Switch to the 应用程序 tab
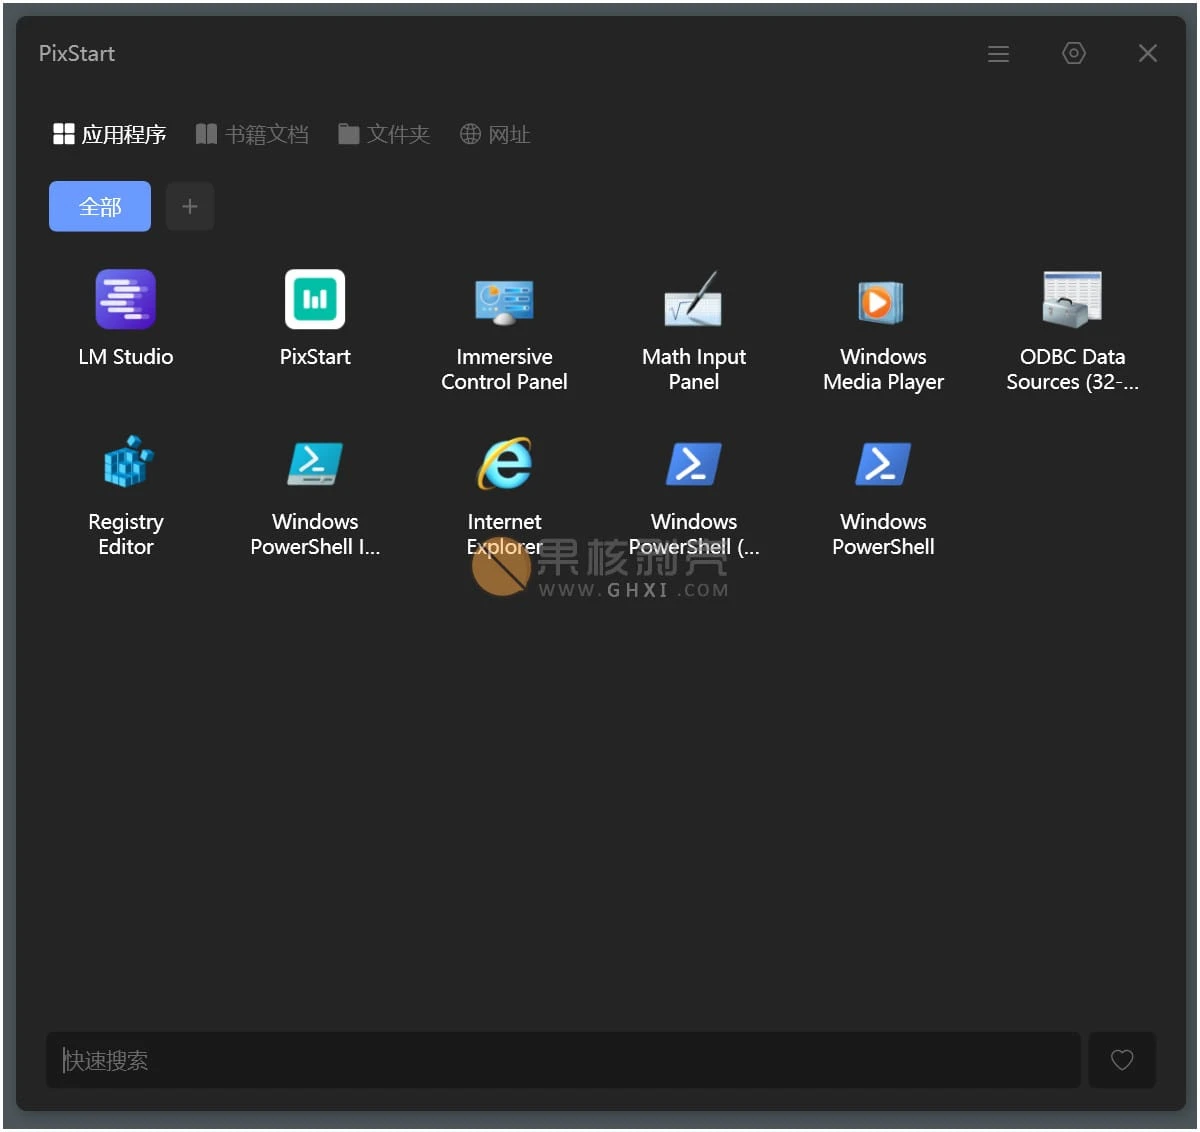Screen dimensions: 1200x1132 click(x=109, y=134)
